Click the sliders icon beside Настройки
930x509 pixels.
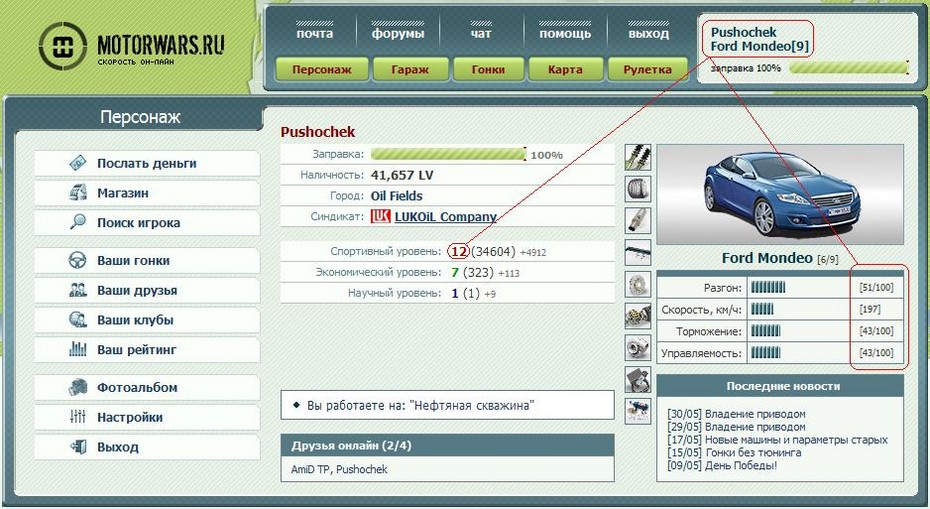tap(78, 417)
